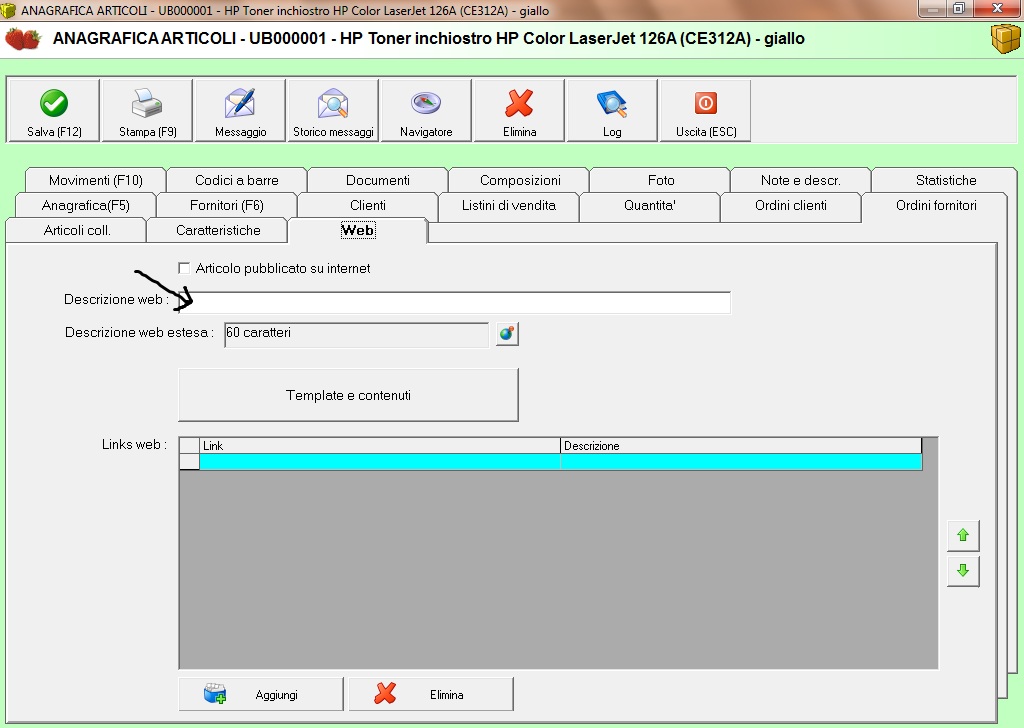Tick Articolo pubblicato su internet checkbox
The height and width of the screenshot is (728, 1024).
click(x=184, y=268)
